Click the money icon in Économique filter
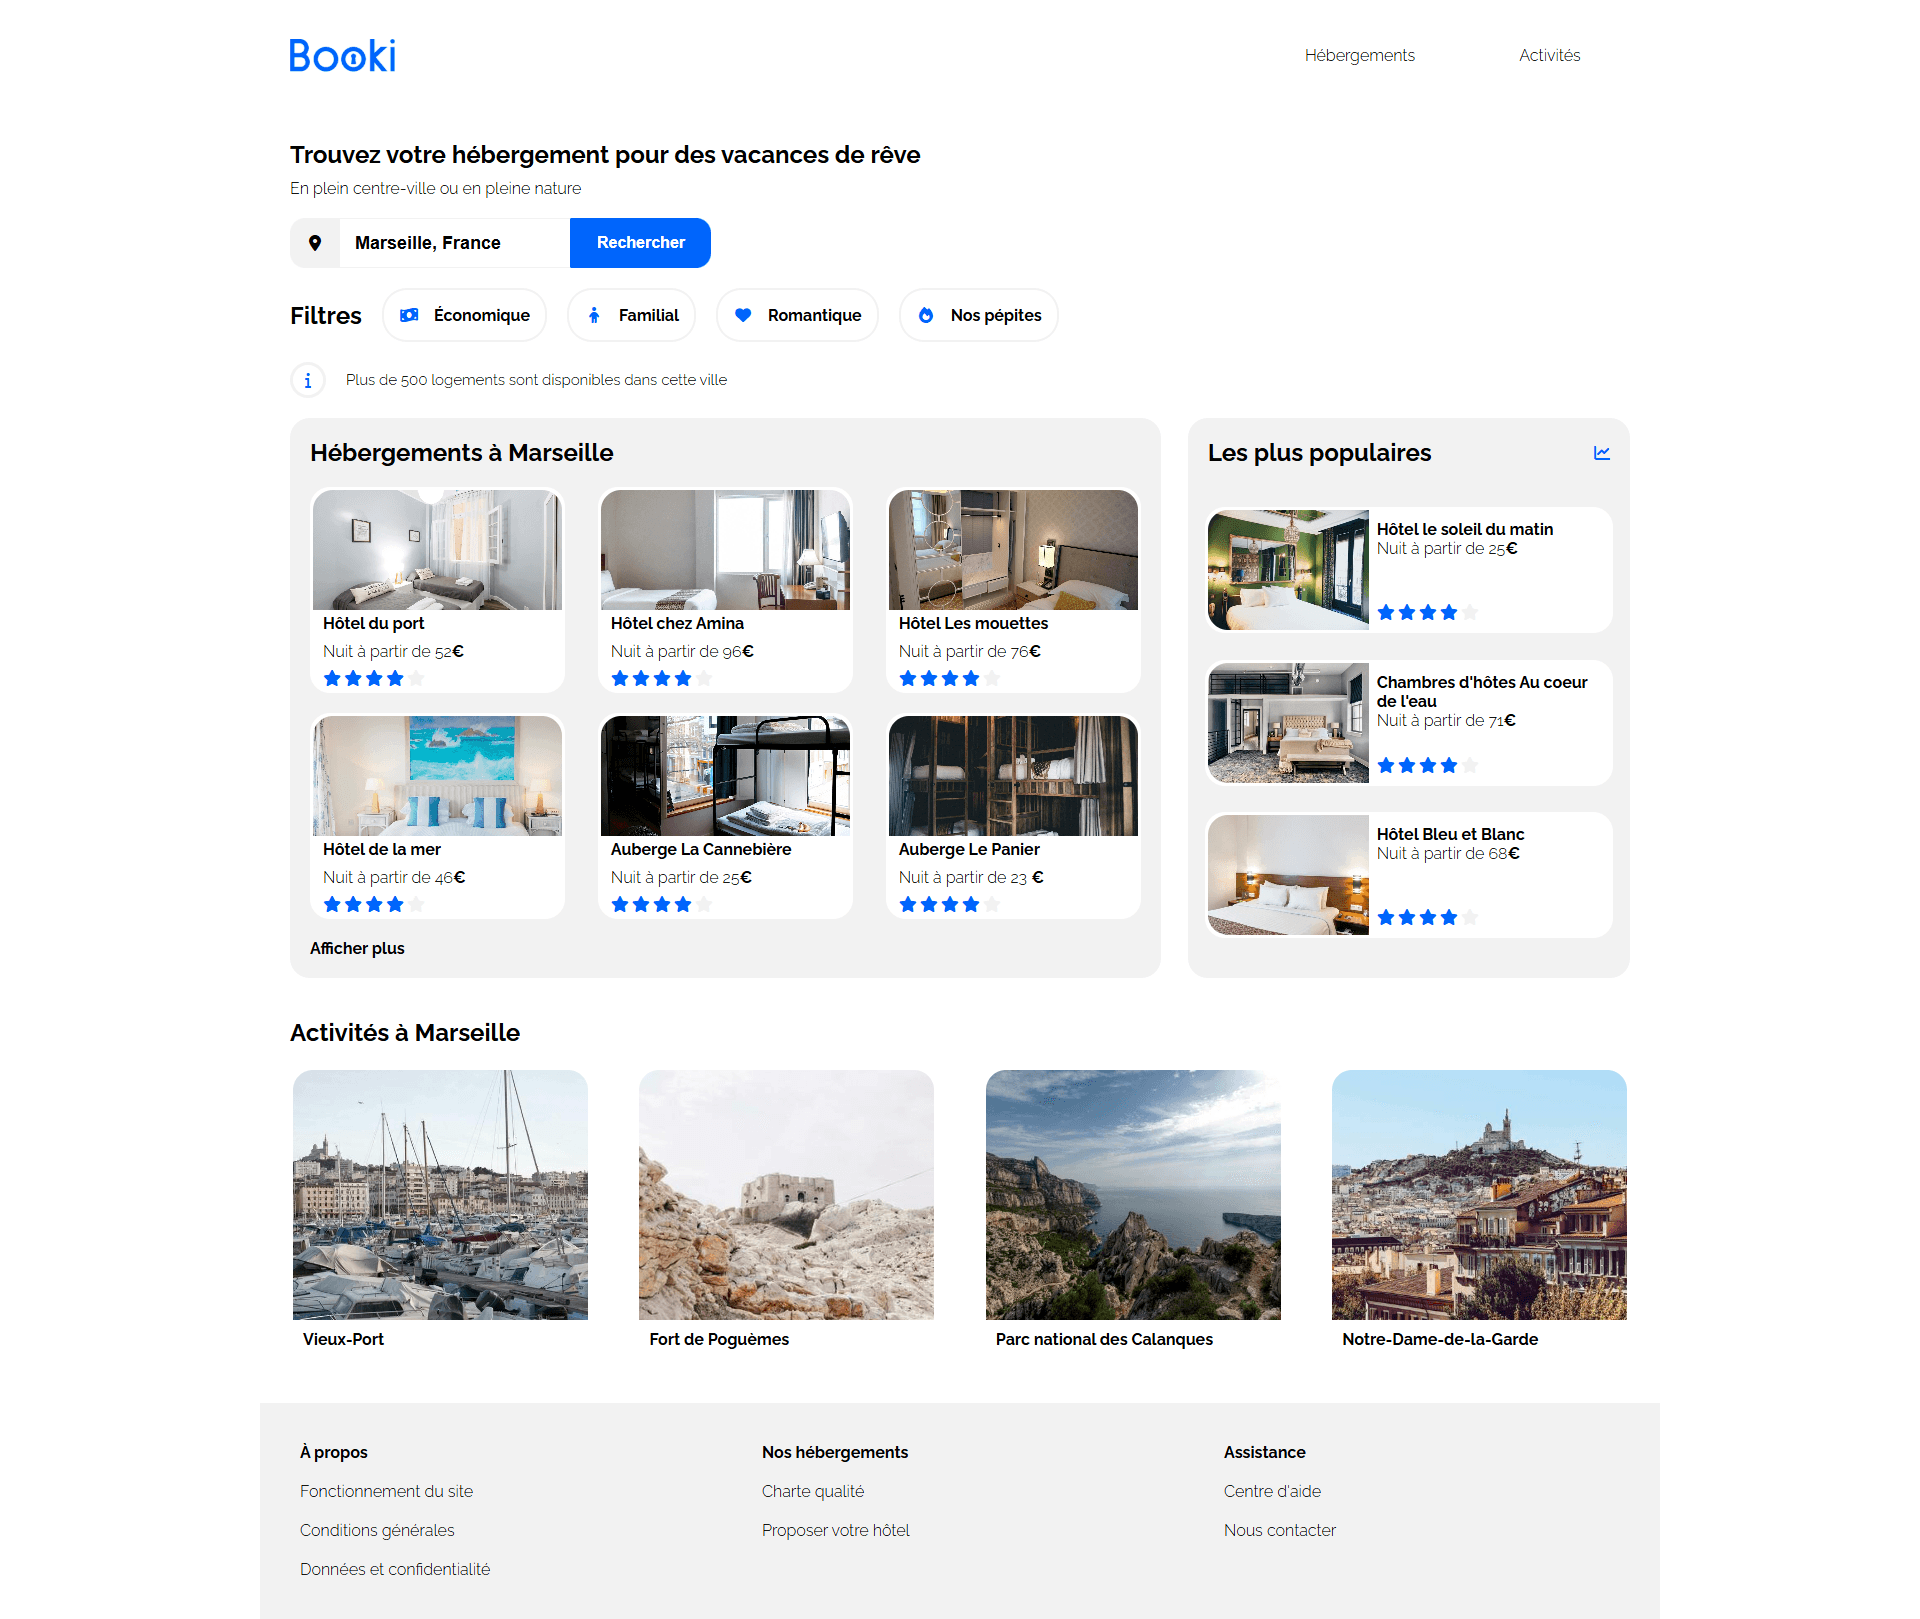Image resolution: width=1920 pixels, height=1619 pixels. [x=409, y=315]
